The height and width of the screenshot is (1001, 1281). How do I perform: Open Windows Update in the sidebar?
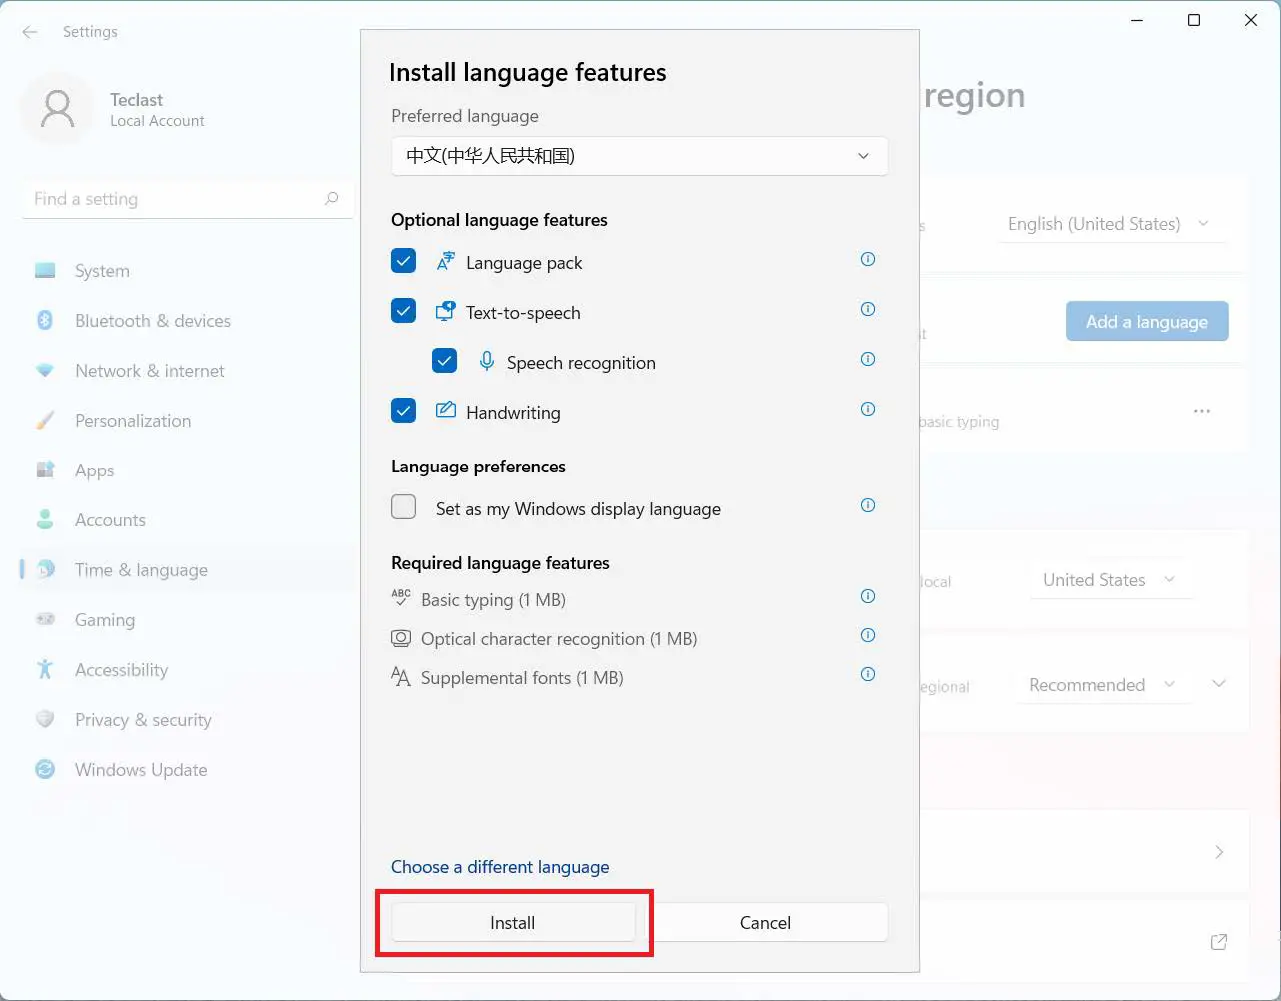pyautogui.click(x=141, y=770)
